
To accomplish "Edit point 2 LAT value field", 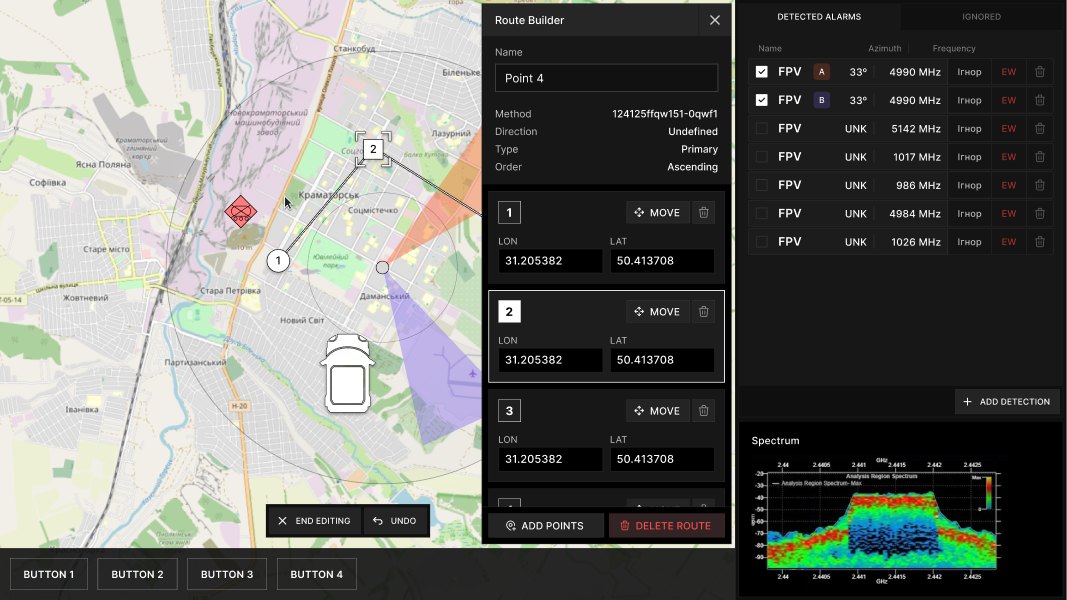I will pos(662,360).
